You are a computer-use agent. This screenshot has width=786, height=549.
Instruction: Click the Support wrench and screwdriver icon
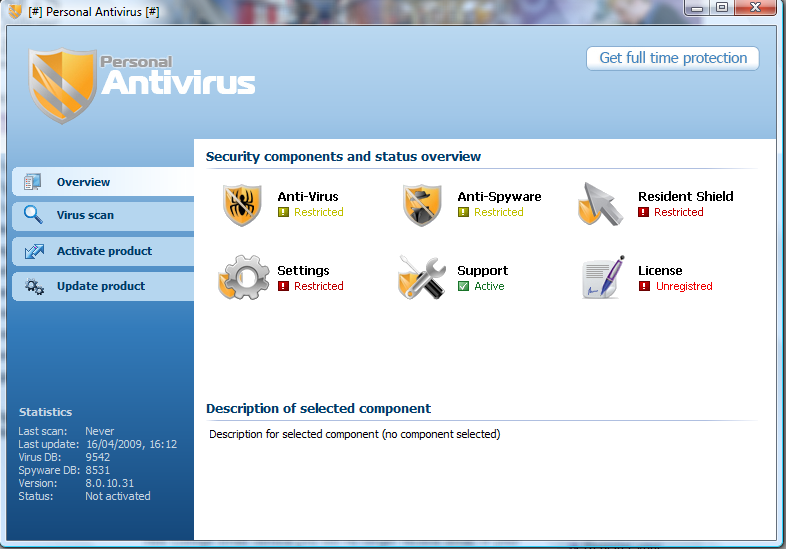pyautogui.click(x=422, y=278)
